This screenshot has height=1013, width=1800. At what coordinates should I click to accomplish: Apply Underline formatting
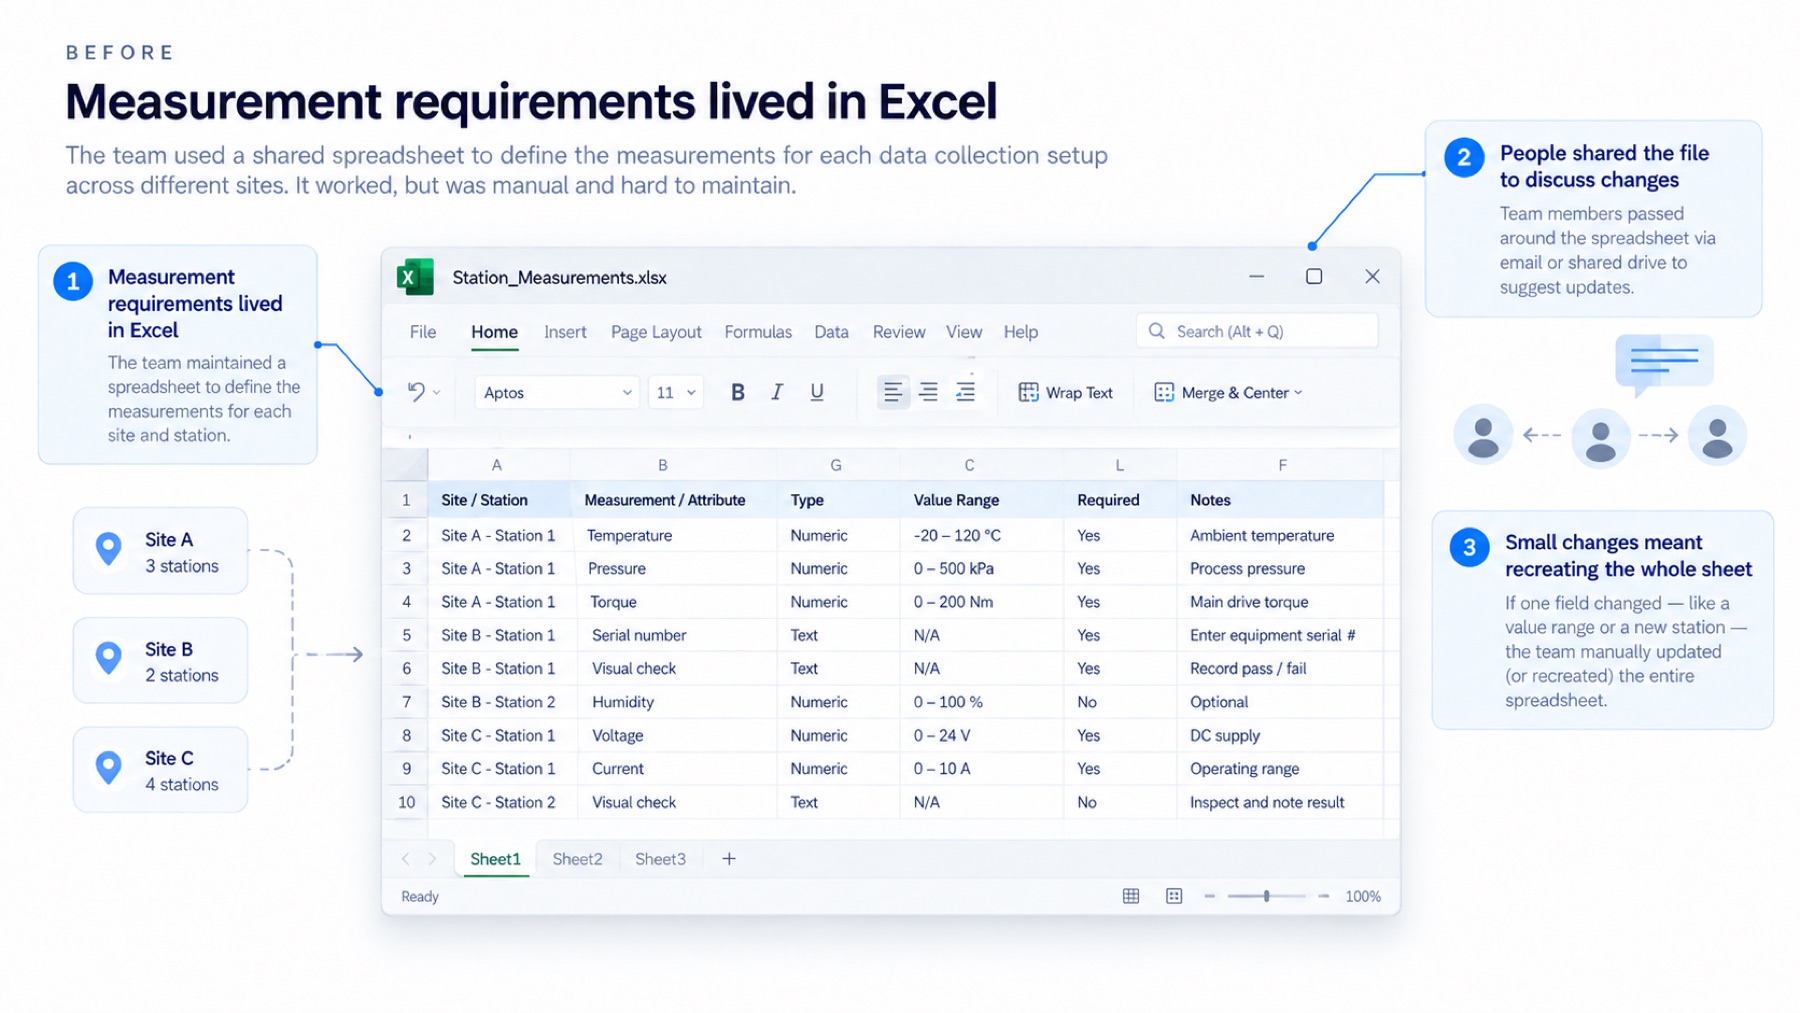[817, 393]
